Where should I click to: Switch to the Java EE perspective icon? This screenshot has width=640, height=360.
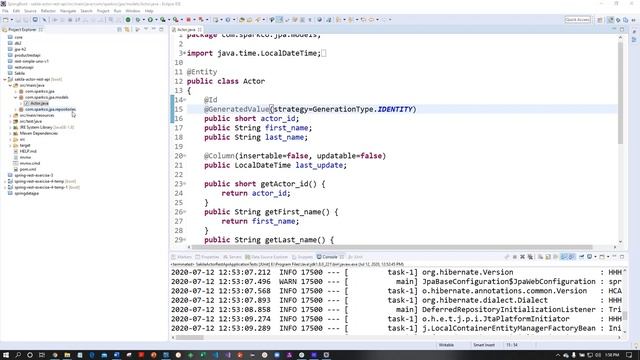[611, 20]
